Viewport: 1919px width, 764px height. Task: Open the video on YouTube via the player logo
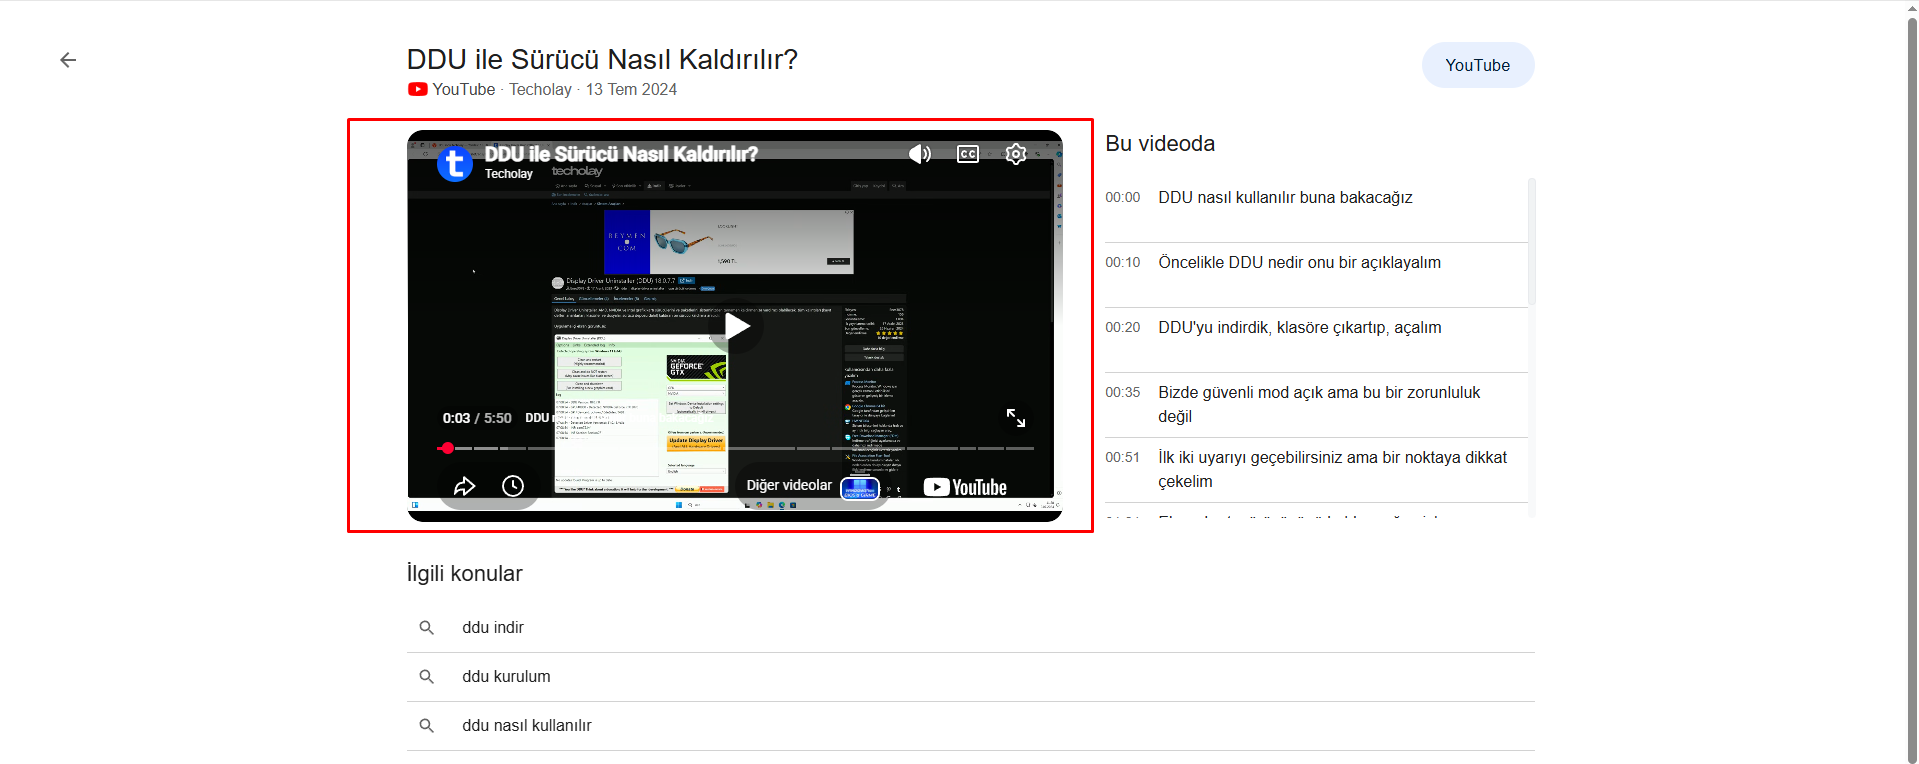965,487
